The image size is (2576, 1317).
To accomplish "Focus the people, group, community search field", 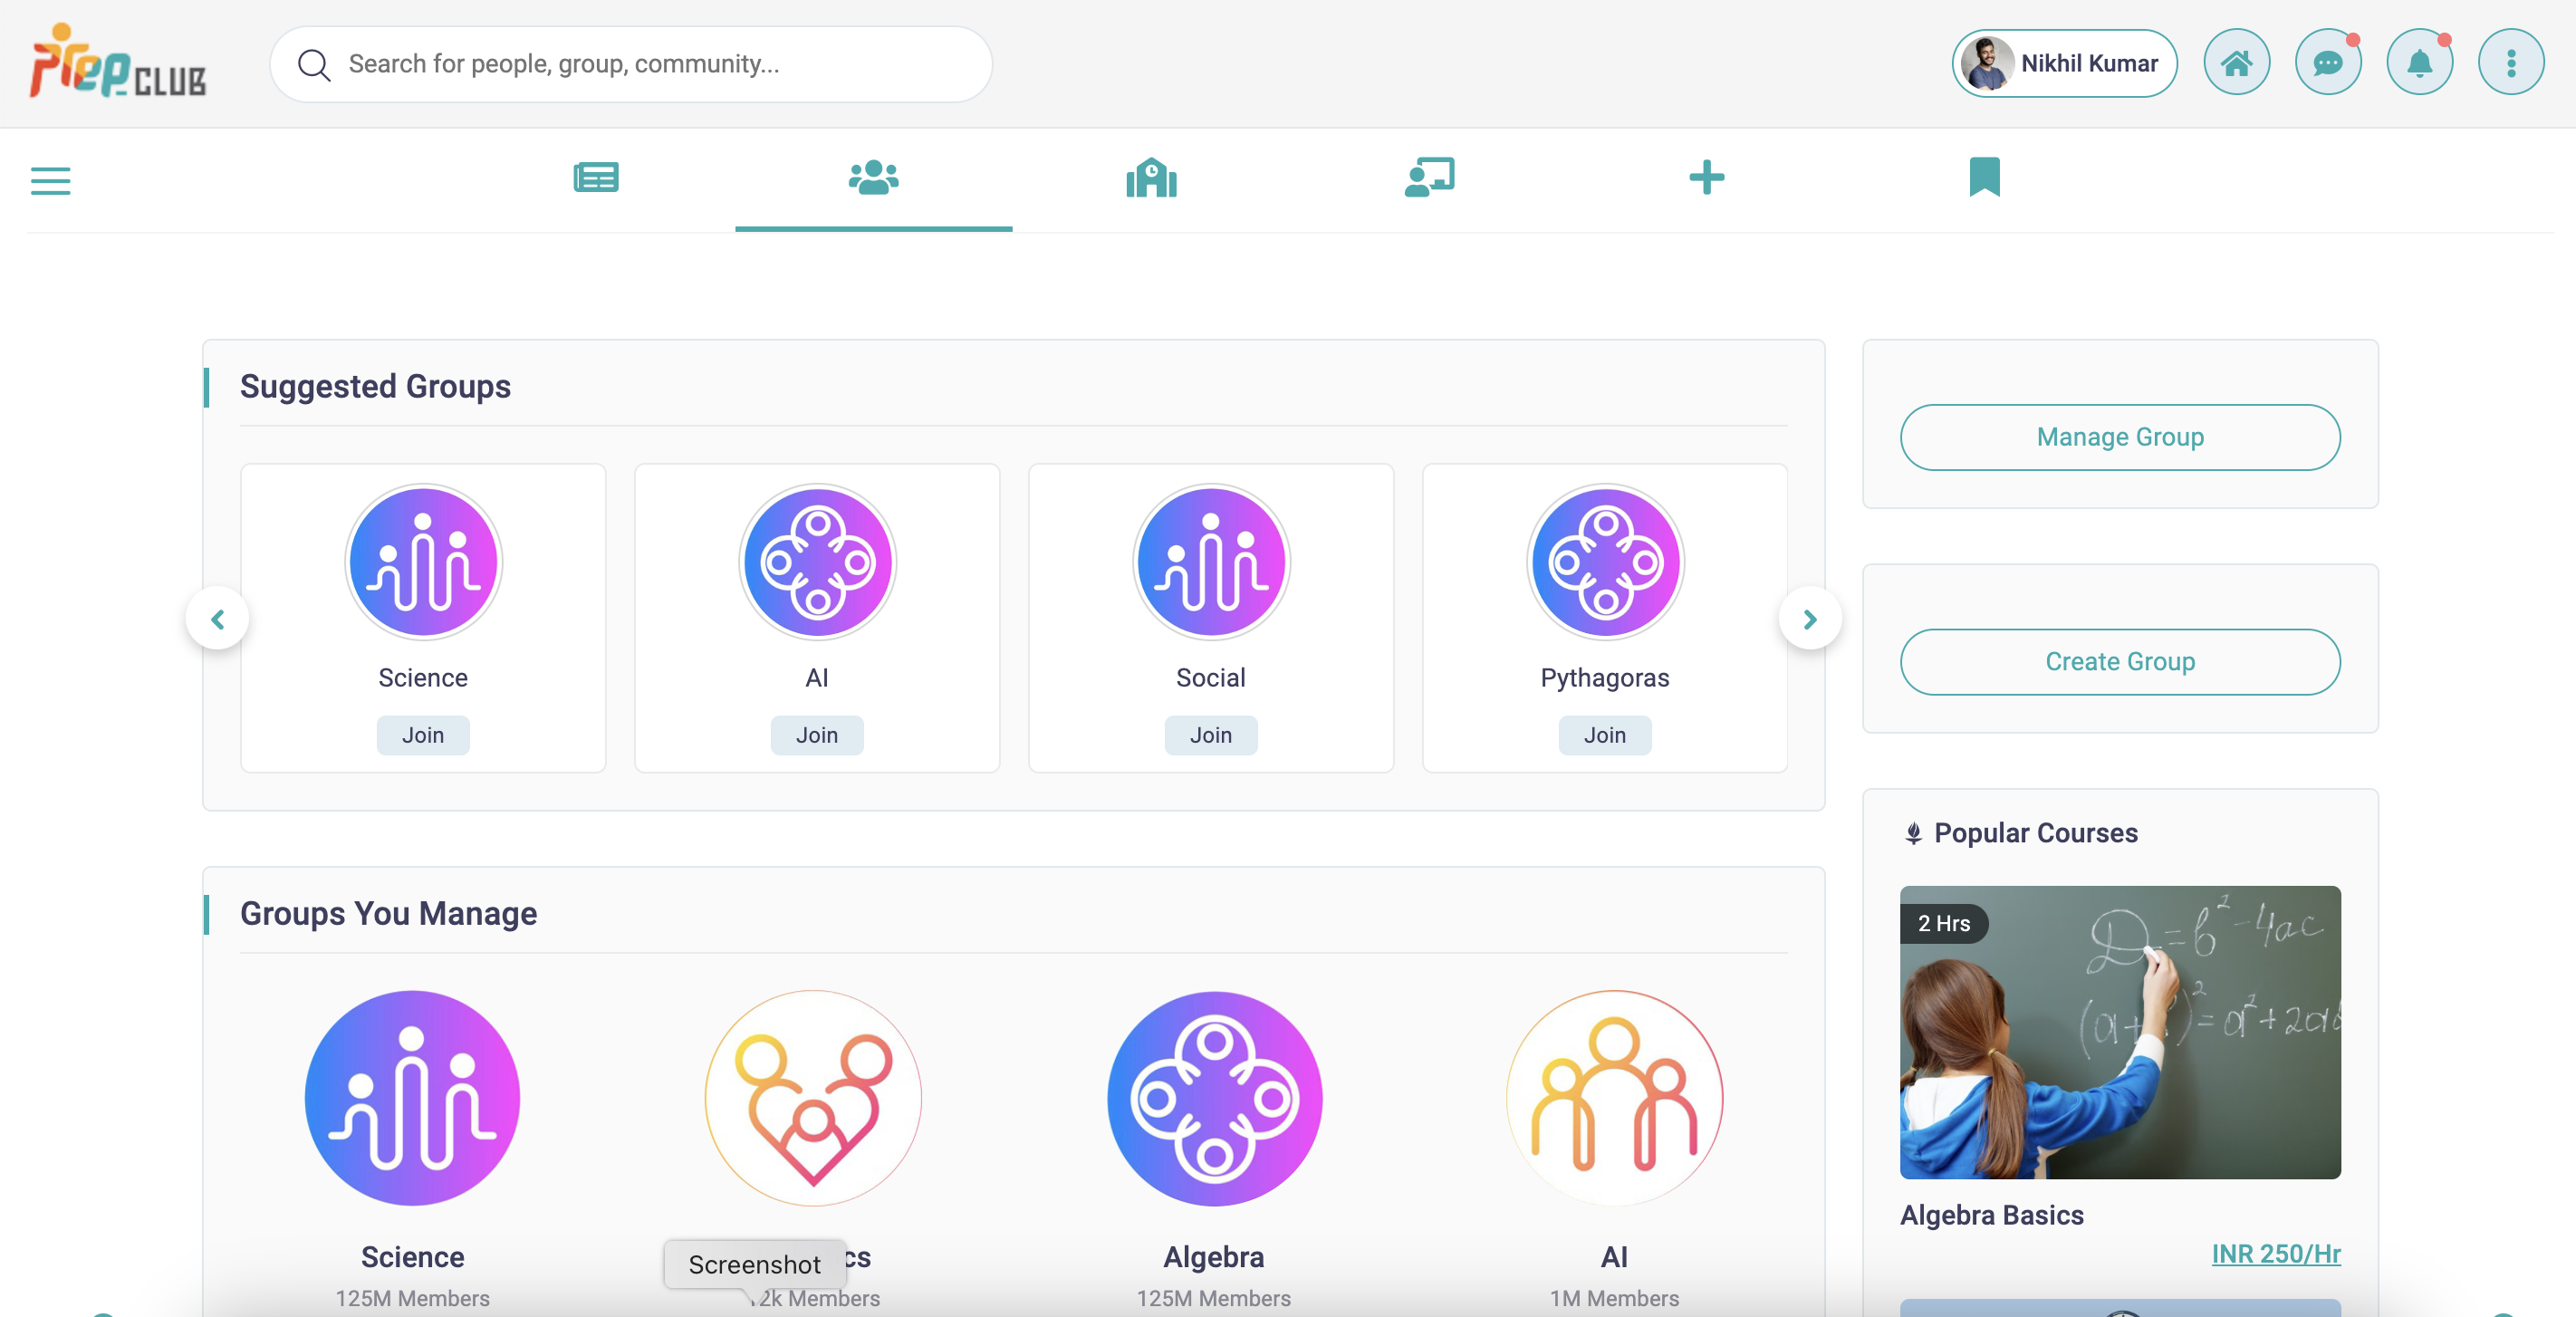I will [x=631, y=64].
